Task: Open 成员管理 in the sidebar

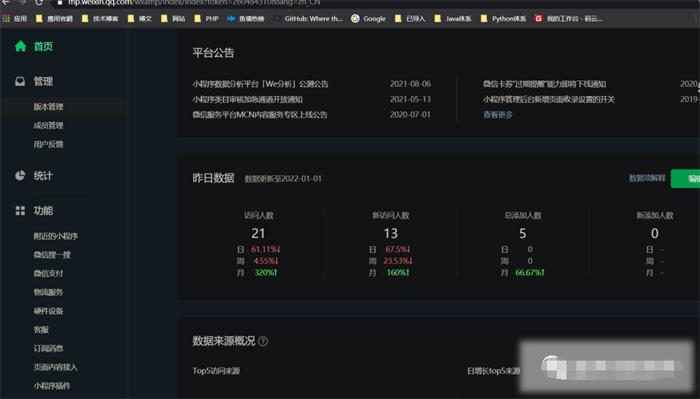Action: (48, 125)
